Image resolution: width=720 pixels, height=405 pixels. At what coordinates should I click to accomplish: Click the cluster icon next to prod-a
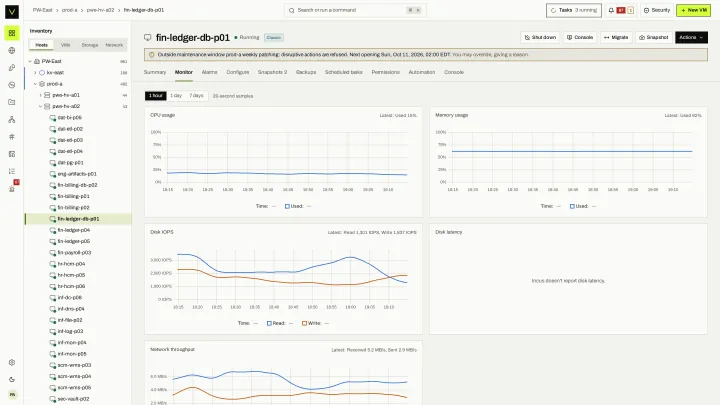coord(42,84)
